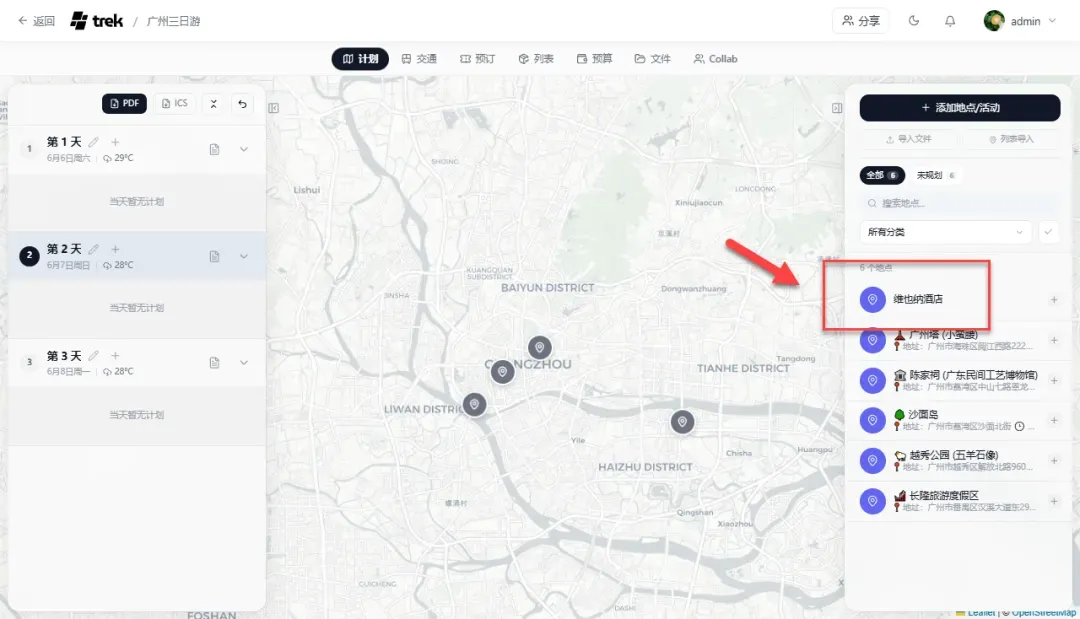Add 越秀公园 with plus icon

click(1054, 461)
